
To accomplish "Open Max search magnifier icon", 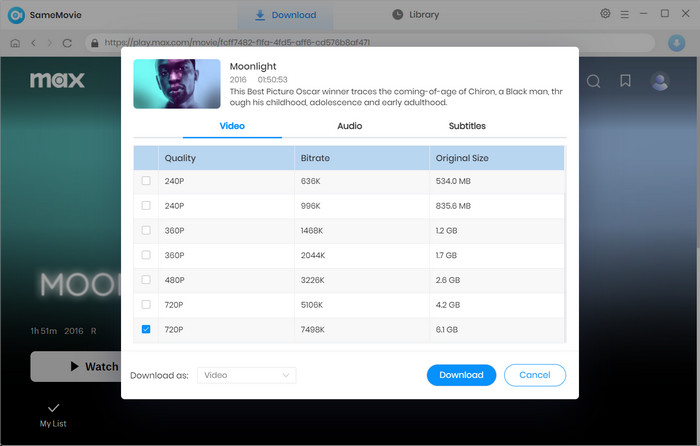I will click(x=593, y=81).
